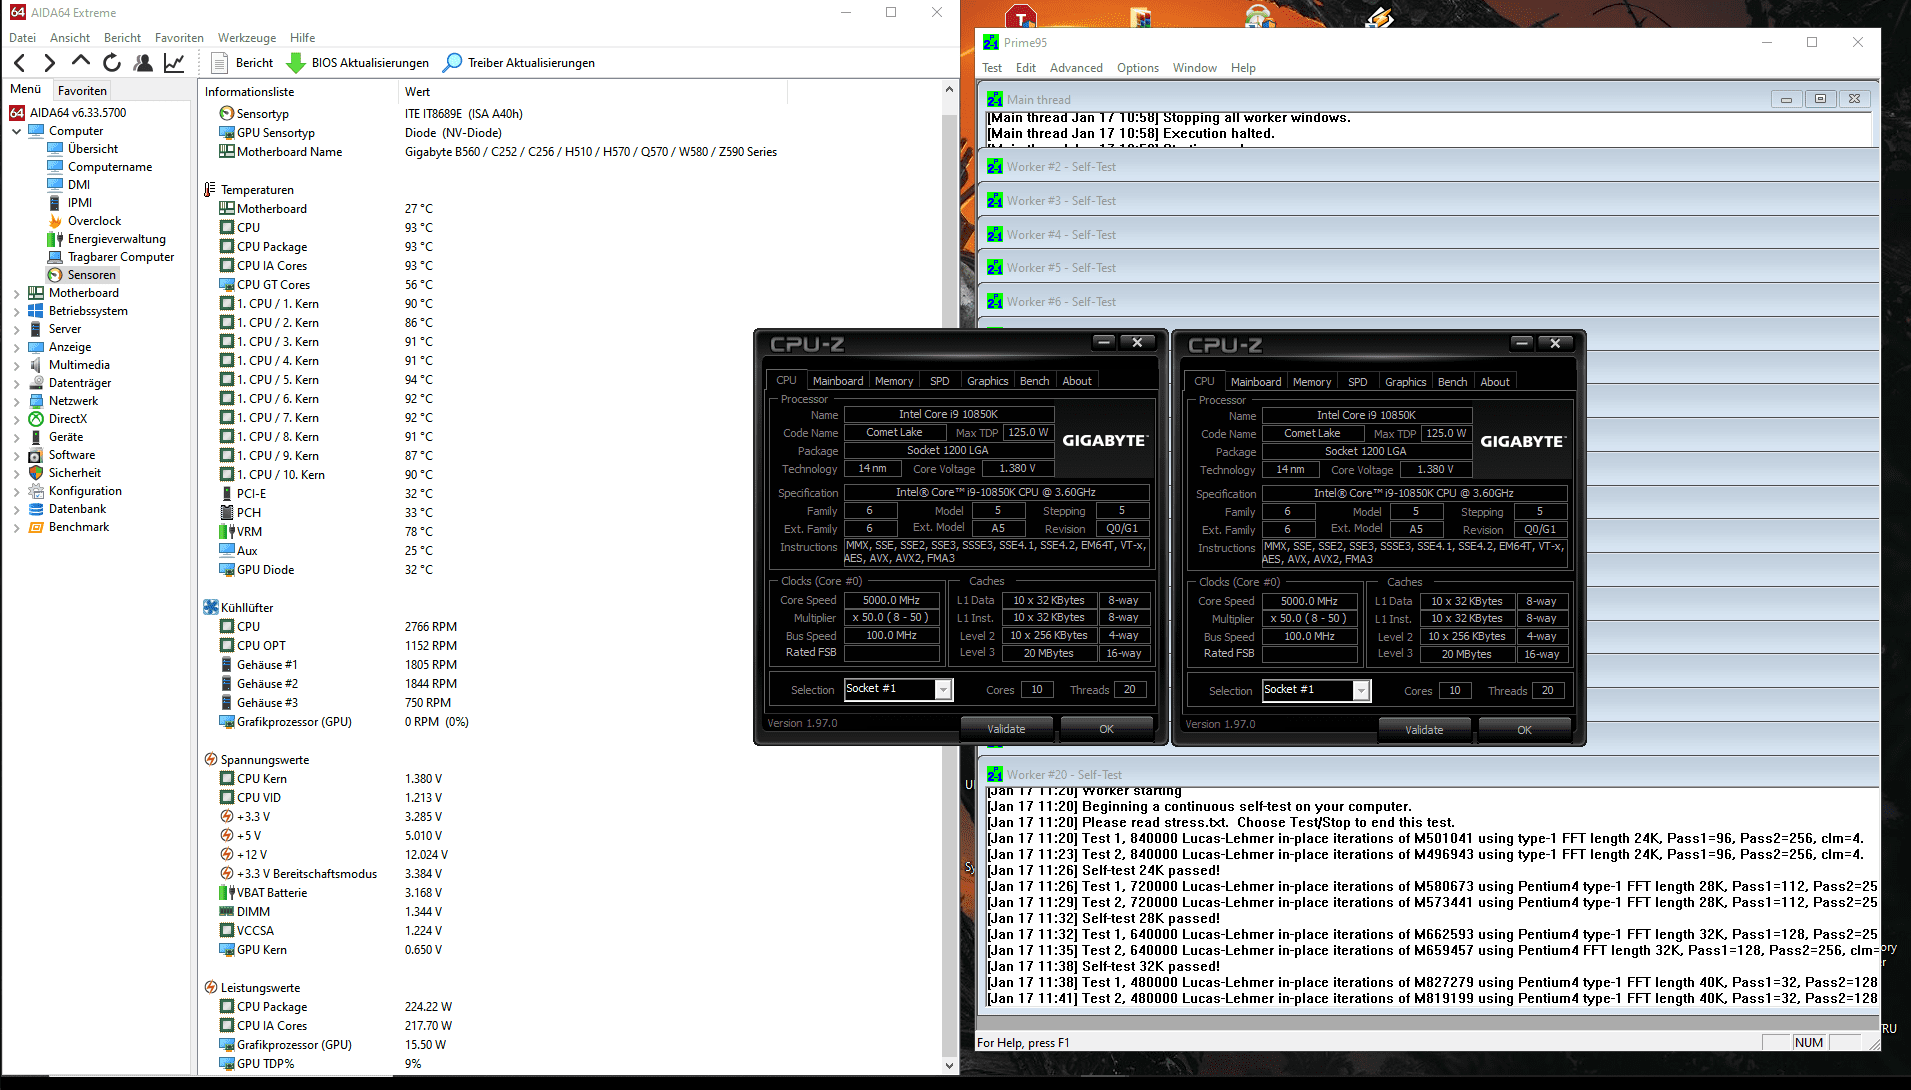Restore the Main thread child window in Prime95

pyautogui.click(x=1820, y=99)
